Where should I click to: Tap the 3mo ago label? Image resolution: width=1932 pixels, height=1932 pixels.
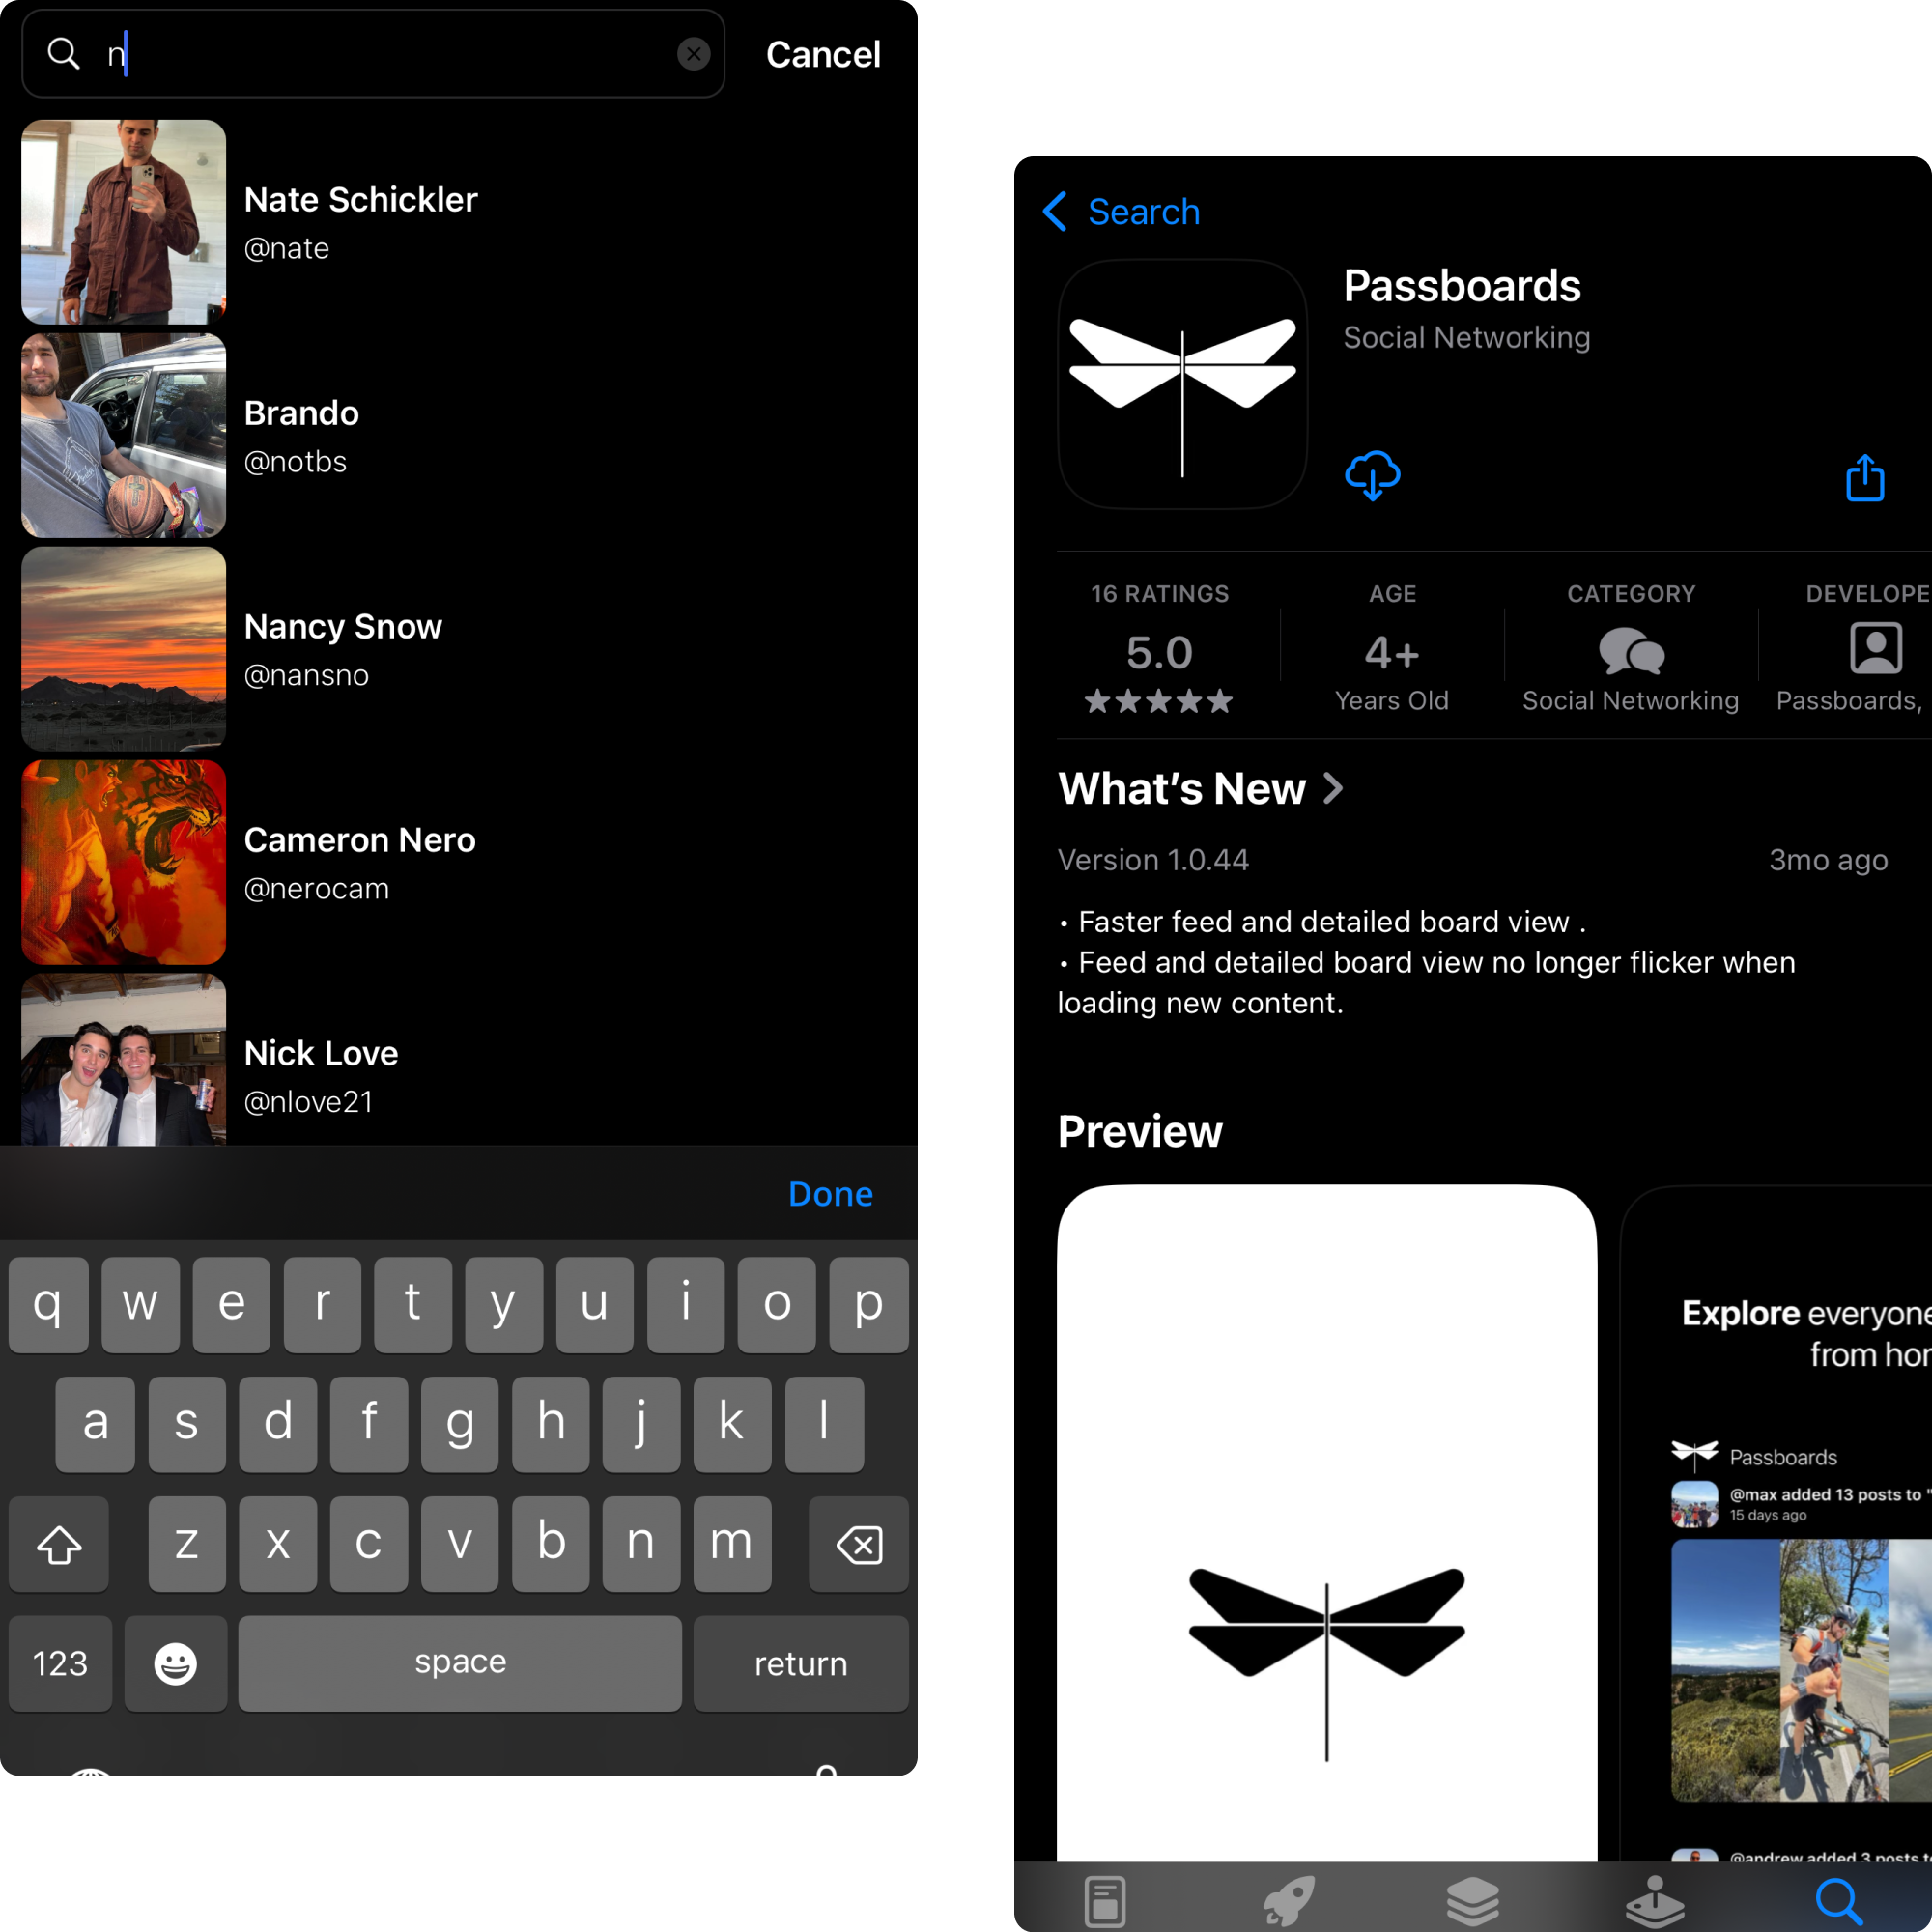coord(1828,860)
